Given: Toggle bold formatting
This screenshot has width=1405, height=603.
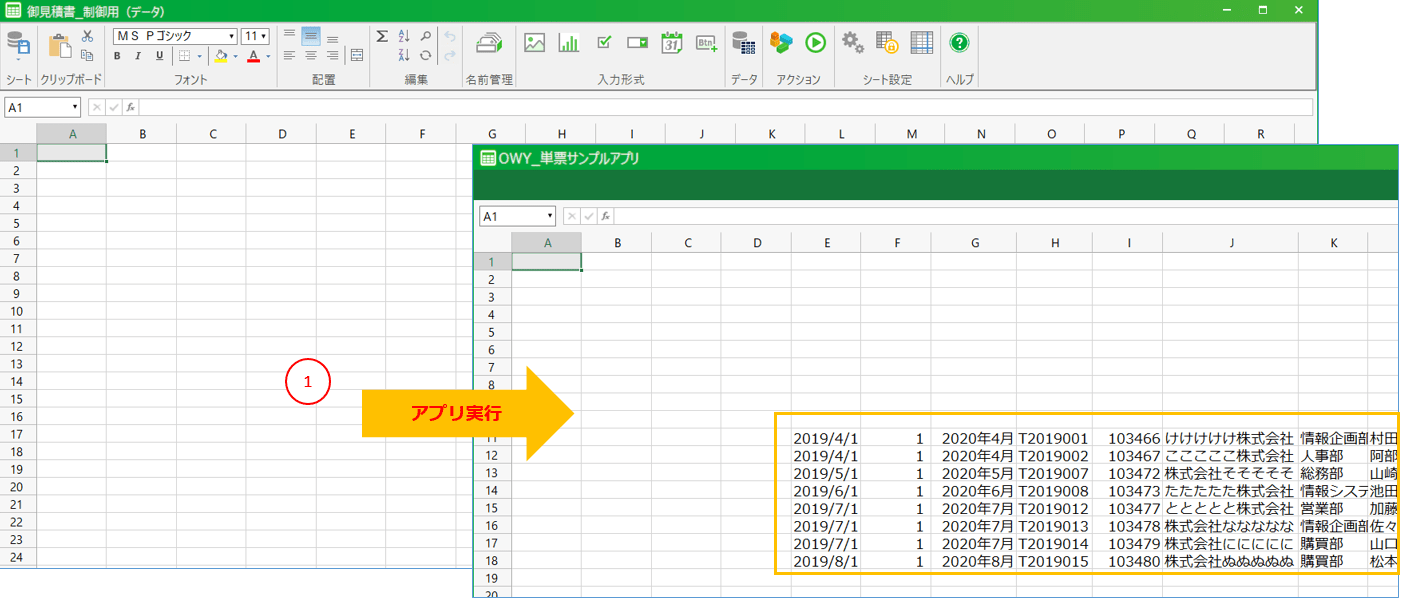Looking at the screenshot, I should coord(117,56).
